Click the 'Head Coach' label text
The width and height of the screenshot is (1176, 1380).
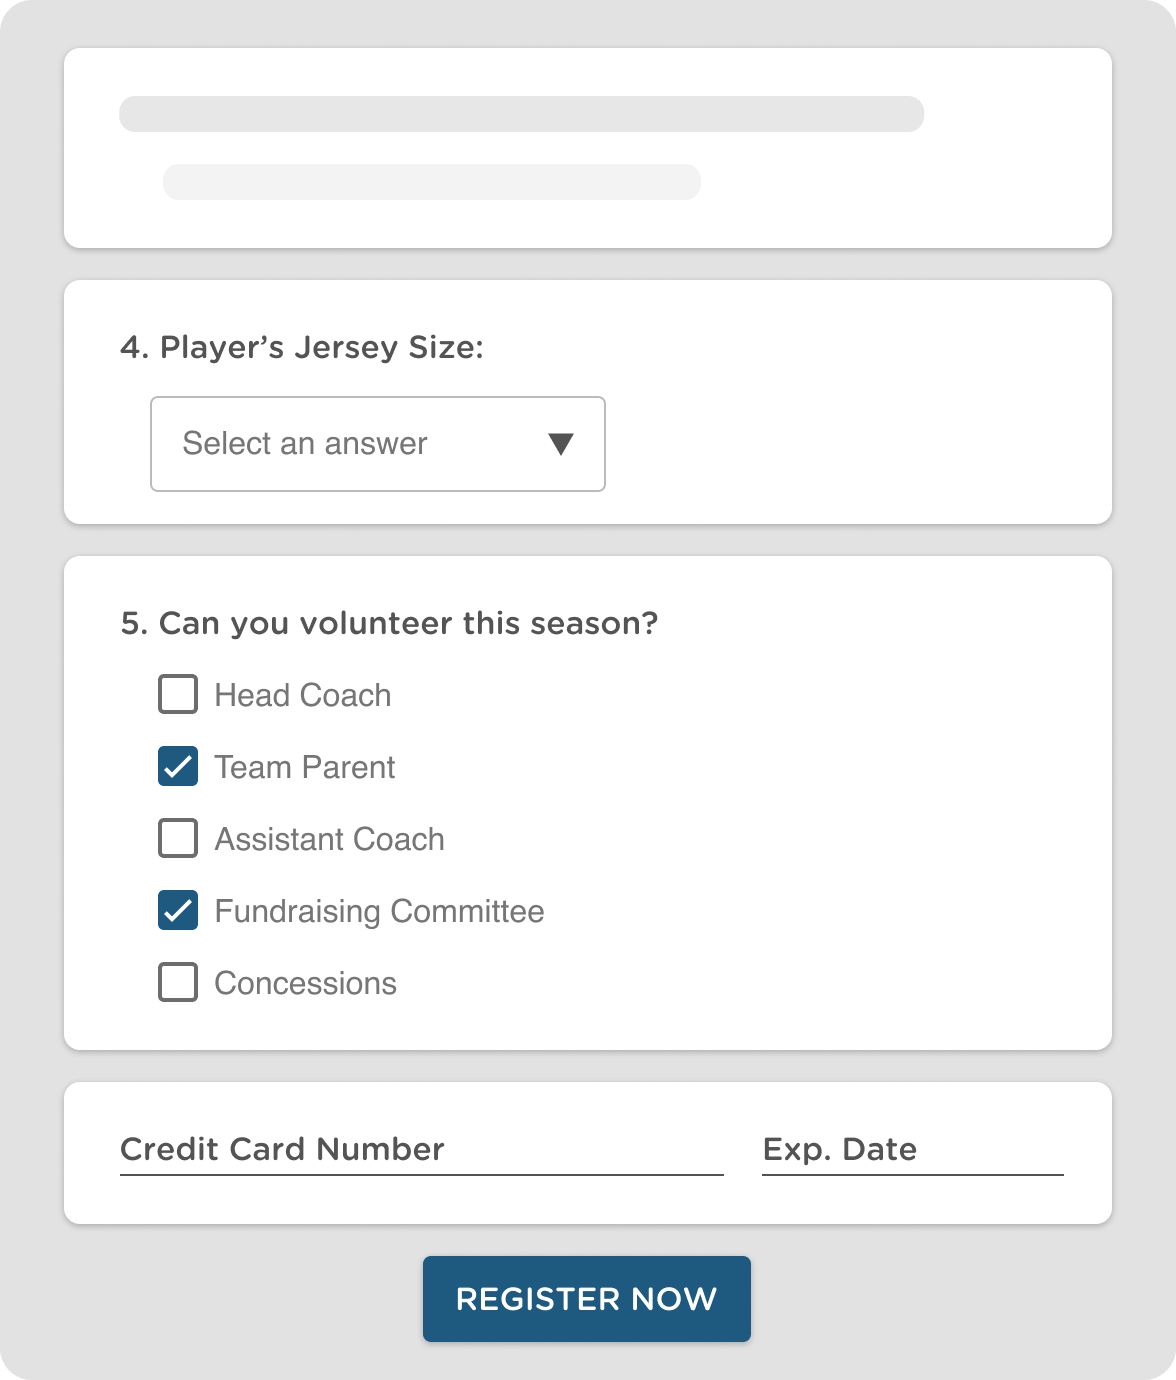(x=301, y=695)
